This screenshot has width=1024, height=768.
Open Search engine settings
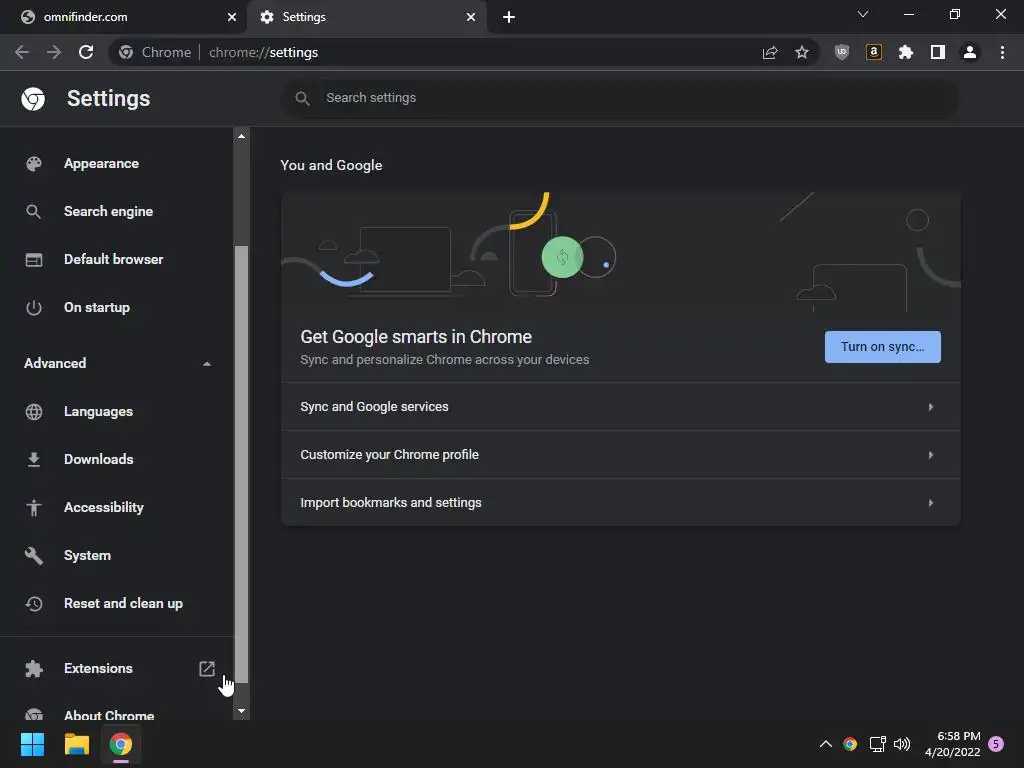pyautogui.click(x=108, y=212)
